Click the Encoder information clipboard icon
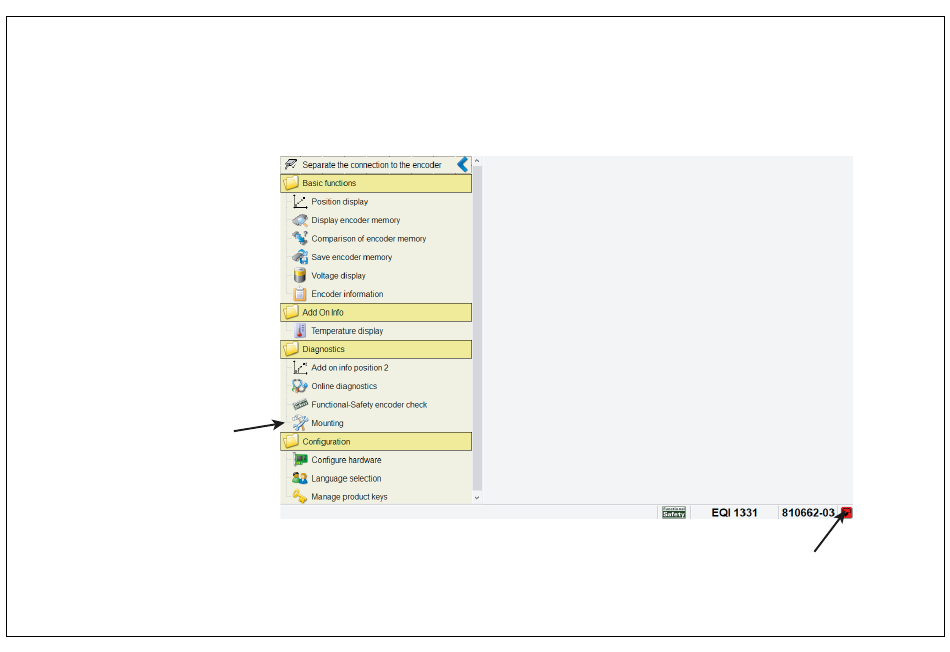Image resolution: width=950 pixels, height=652 pixels. click(x=299, y=294)
